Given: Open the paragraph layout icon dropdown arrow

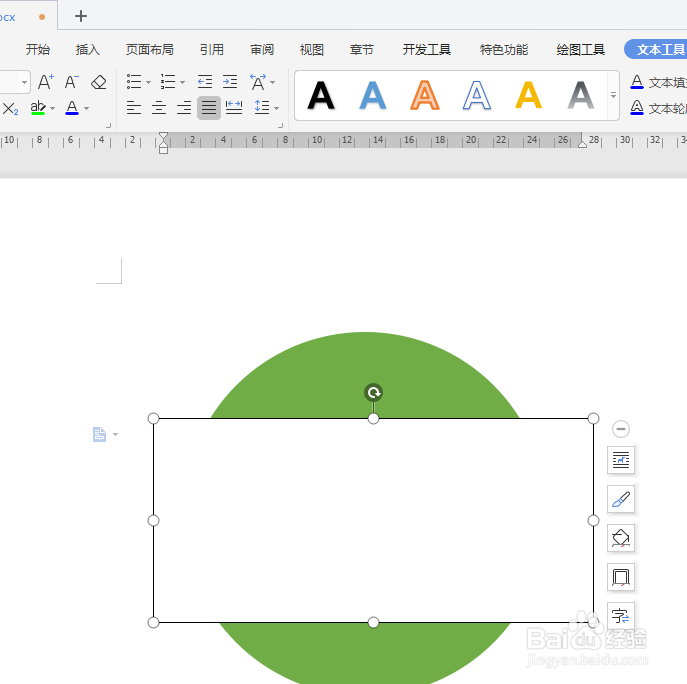Looking at the screenshot, I should (x=115, y=434).
